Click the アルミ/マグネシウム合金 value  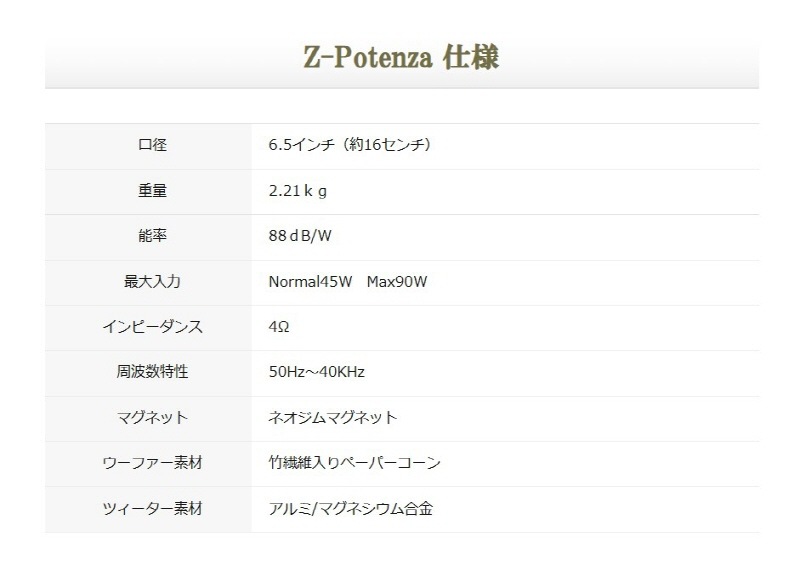[351, 509]
